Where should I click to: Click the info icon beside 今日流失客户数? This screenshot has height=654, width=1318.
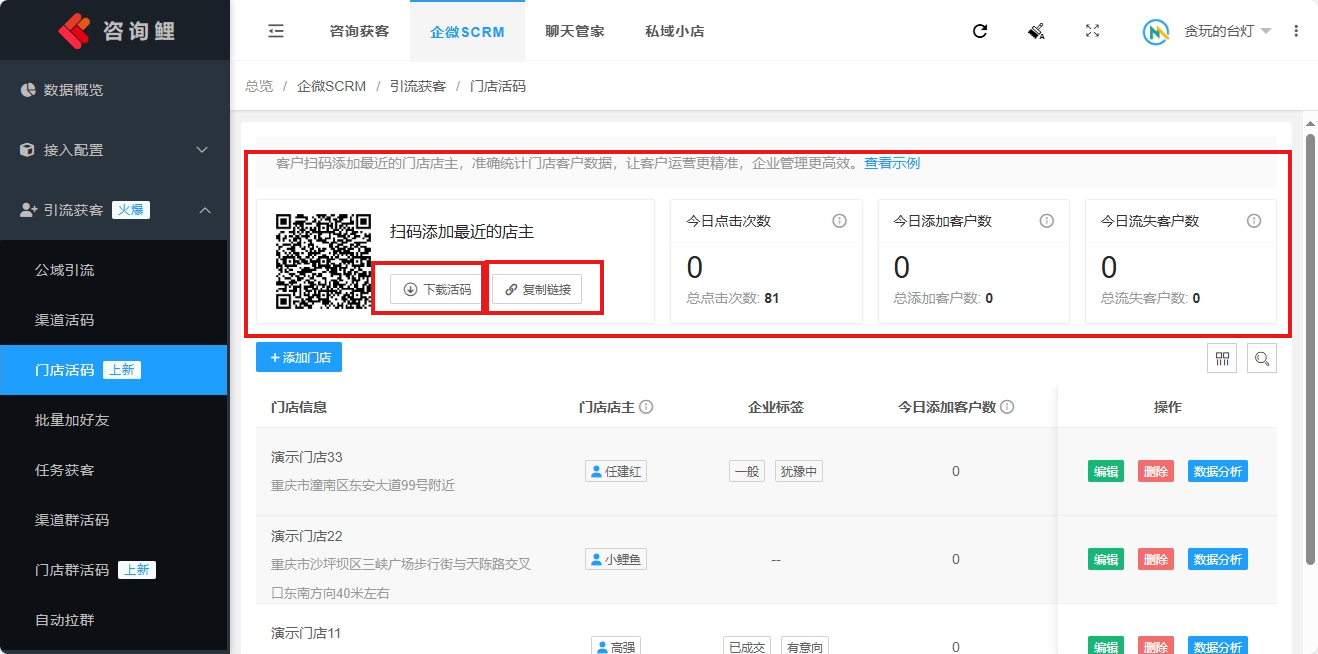(x=1254, y=221)
